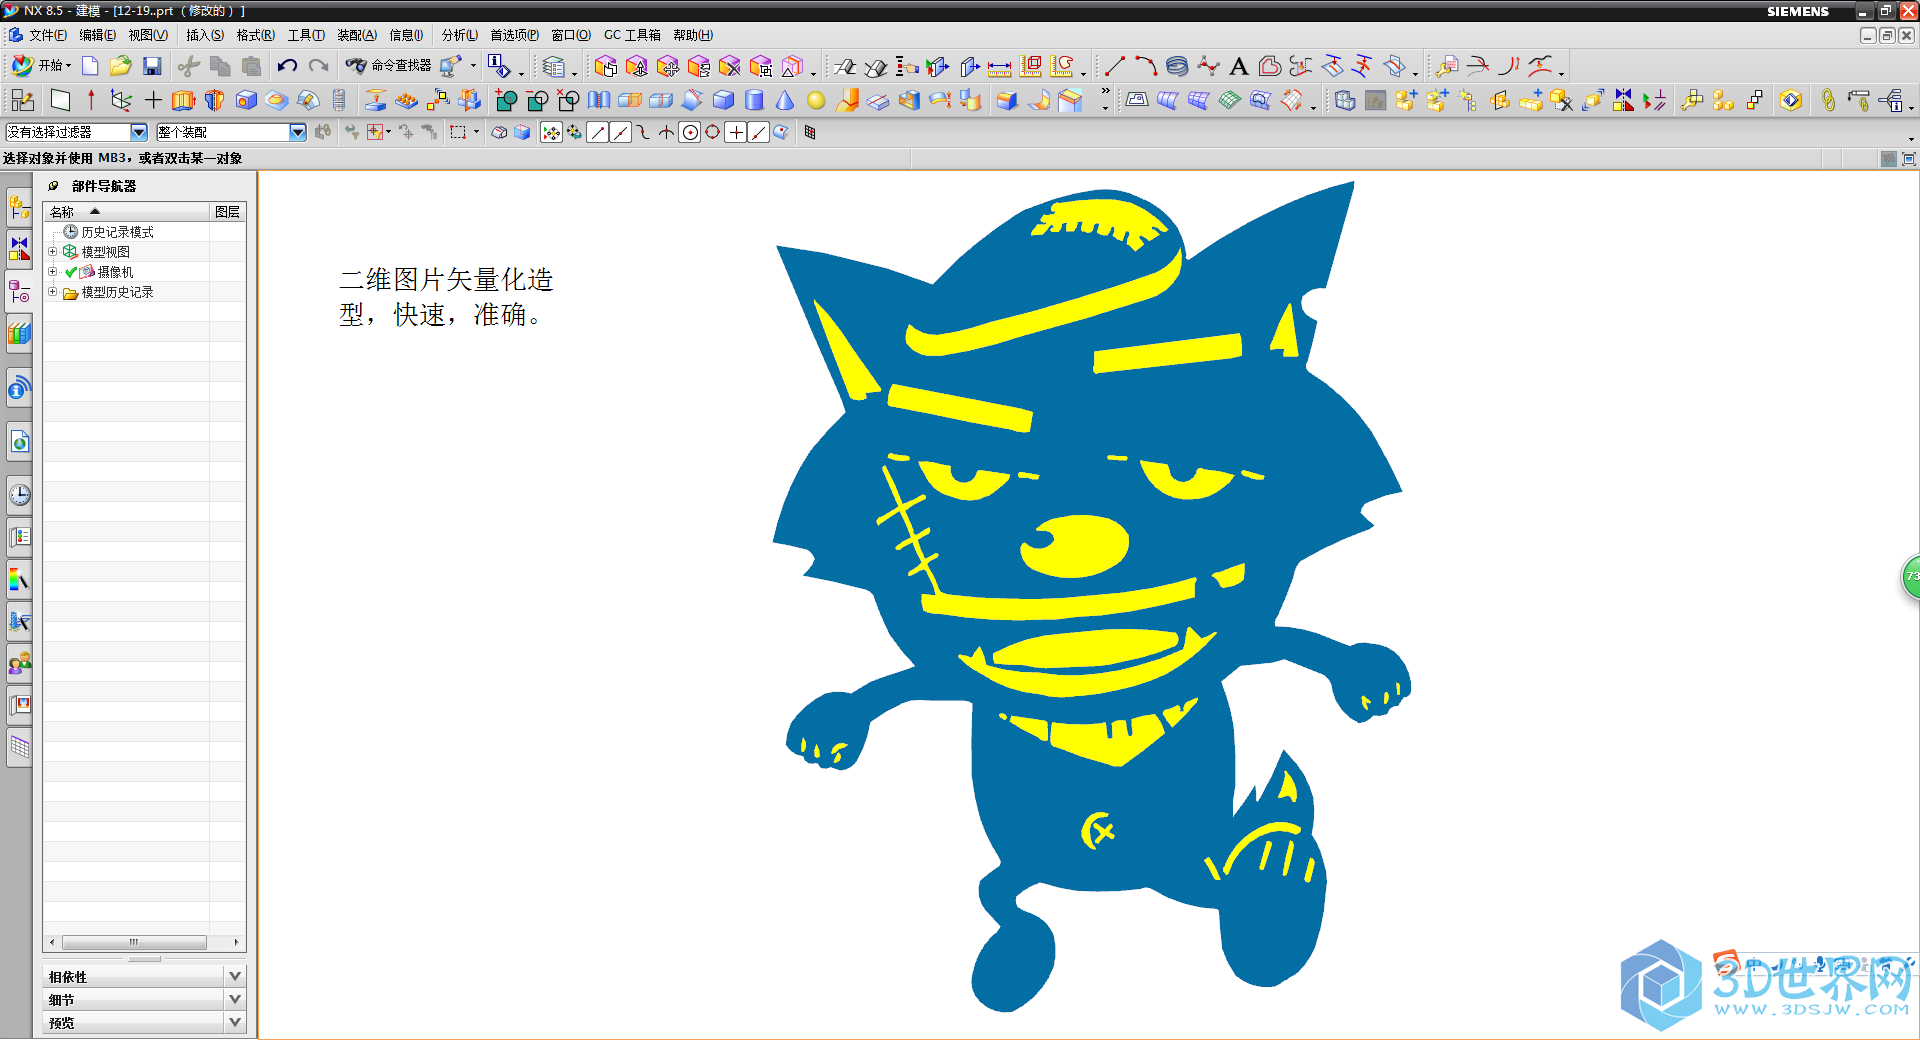Toggle the Quadrant Point snap option

713,132
